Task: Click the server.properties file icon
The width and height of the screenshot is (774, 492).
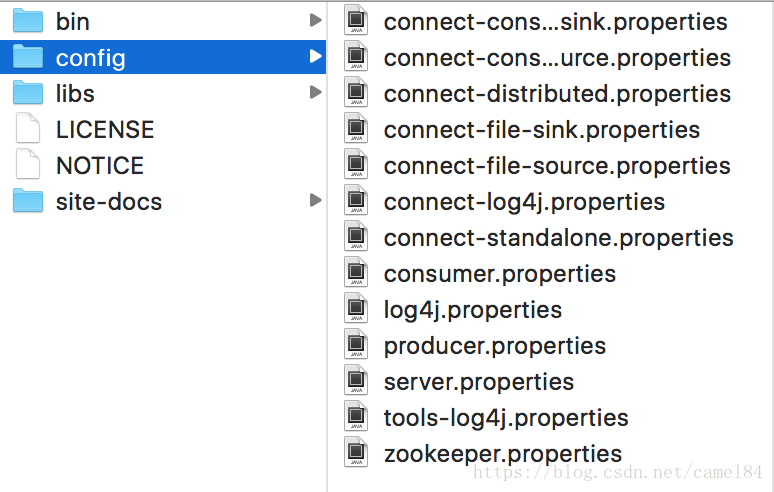Action: pyautogui.click(x=356, y=380)
